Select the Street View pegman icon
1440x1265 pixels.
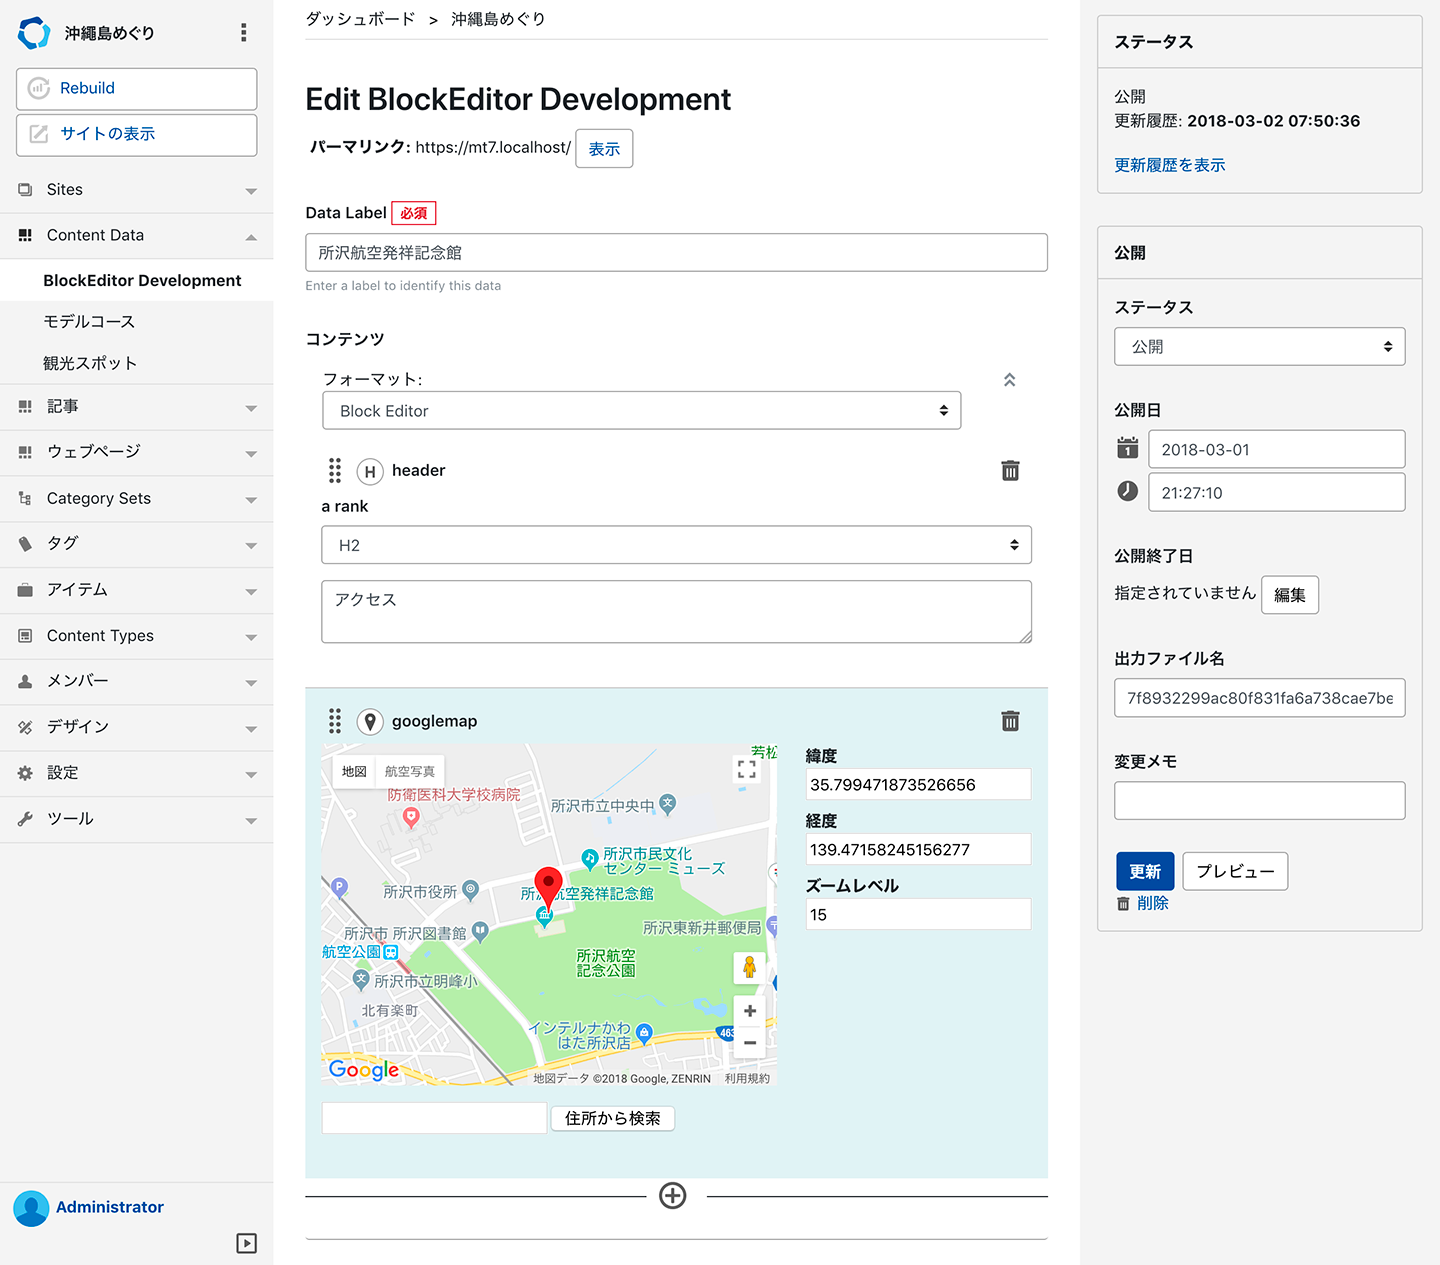(x=750, y=968)
